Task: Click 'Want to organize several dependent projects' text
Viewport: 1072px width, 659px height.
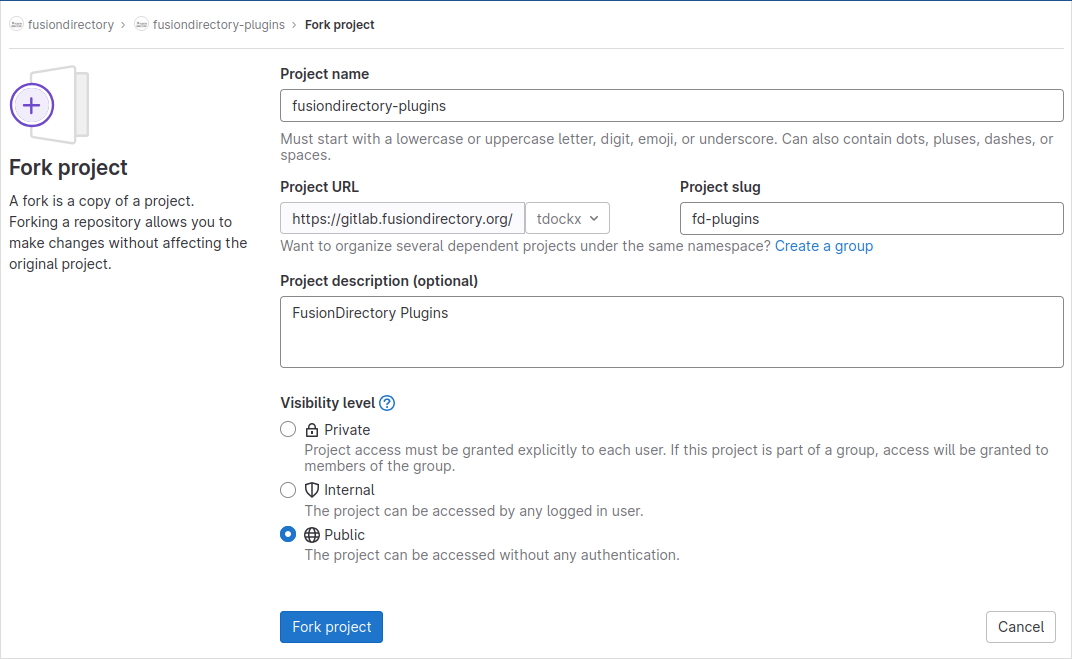Action: [x=525, y=246]
